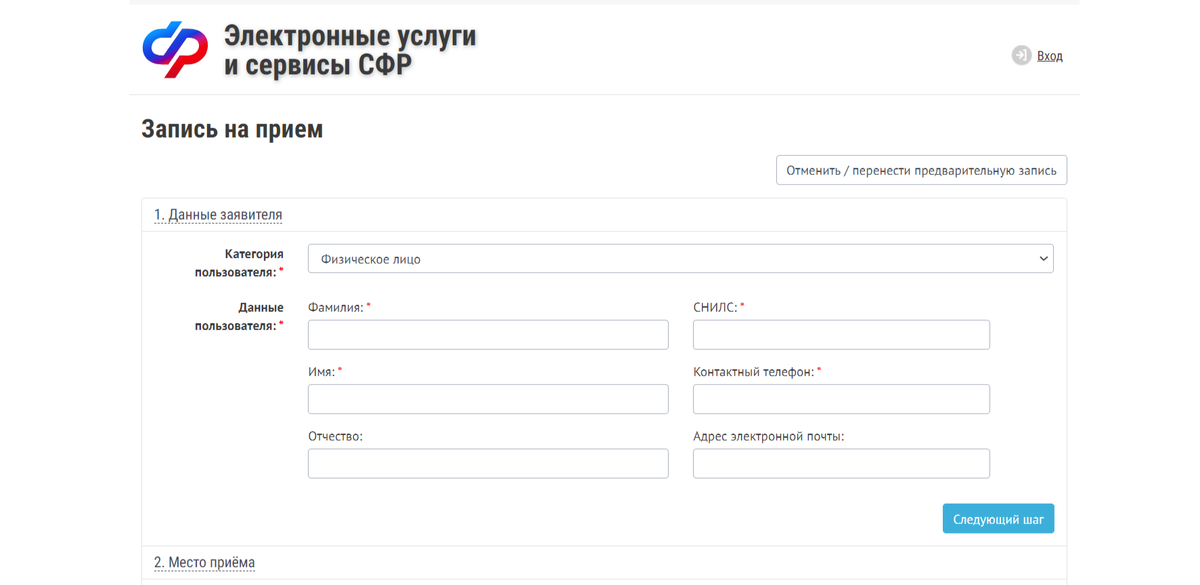Open the Вход login link

pyautogui.click(x=1049, y=56)
